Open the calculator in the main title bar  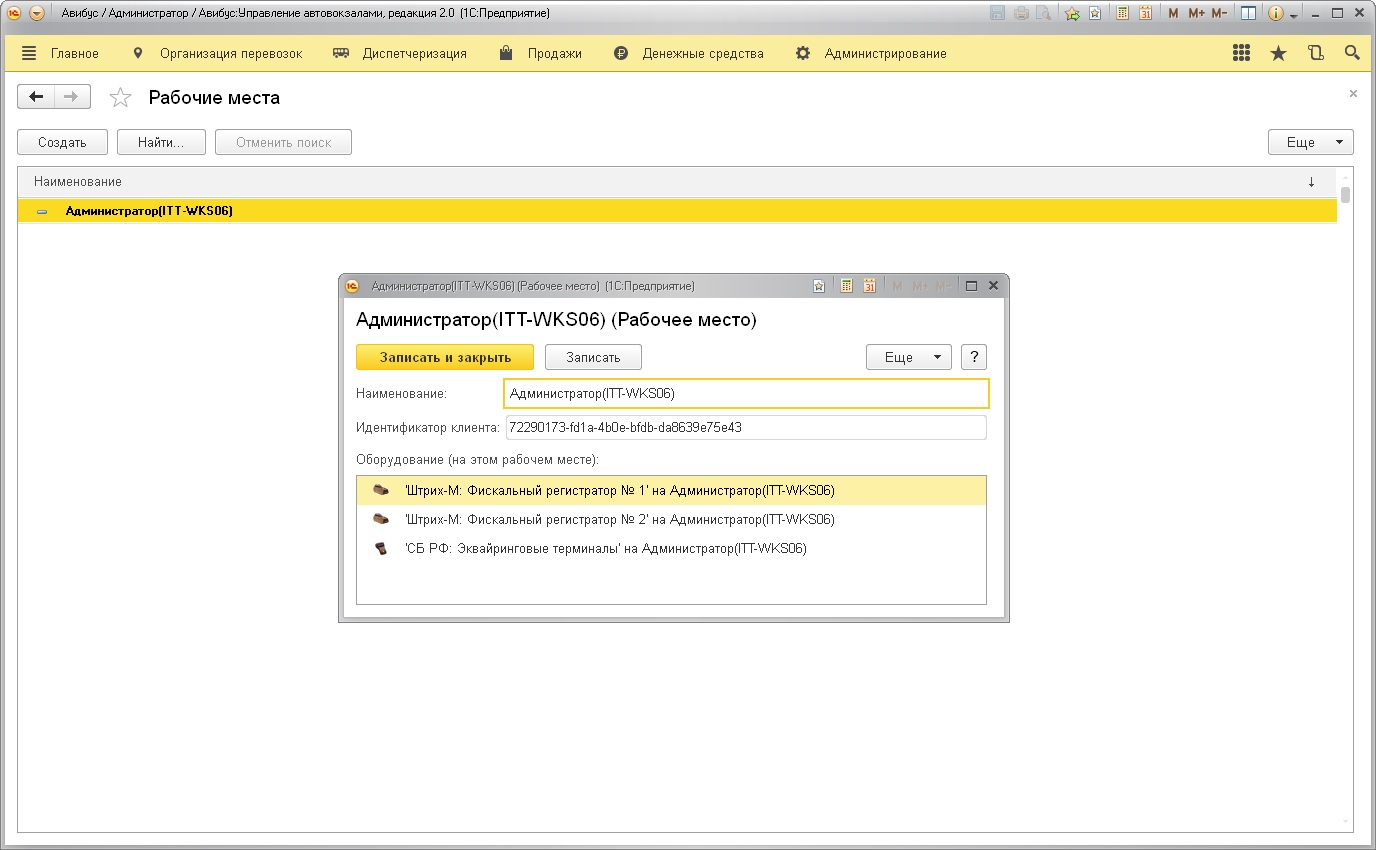(1123, 14)
